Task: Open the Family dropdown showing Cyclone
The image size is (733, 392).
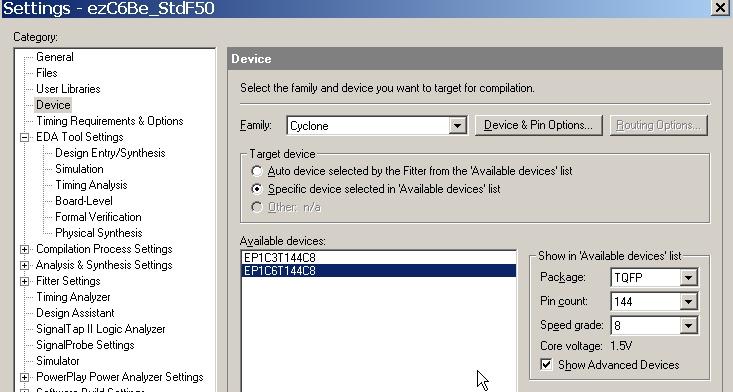Action: click(377, 126)
